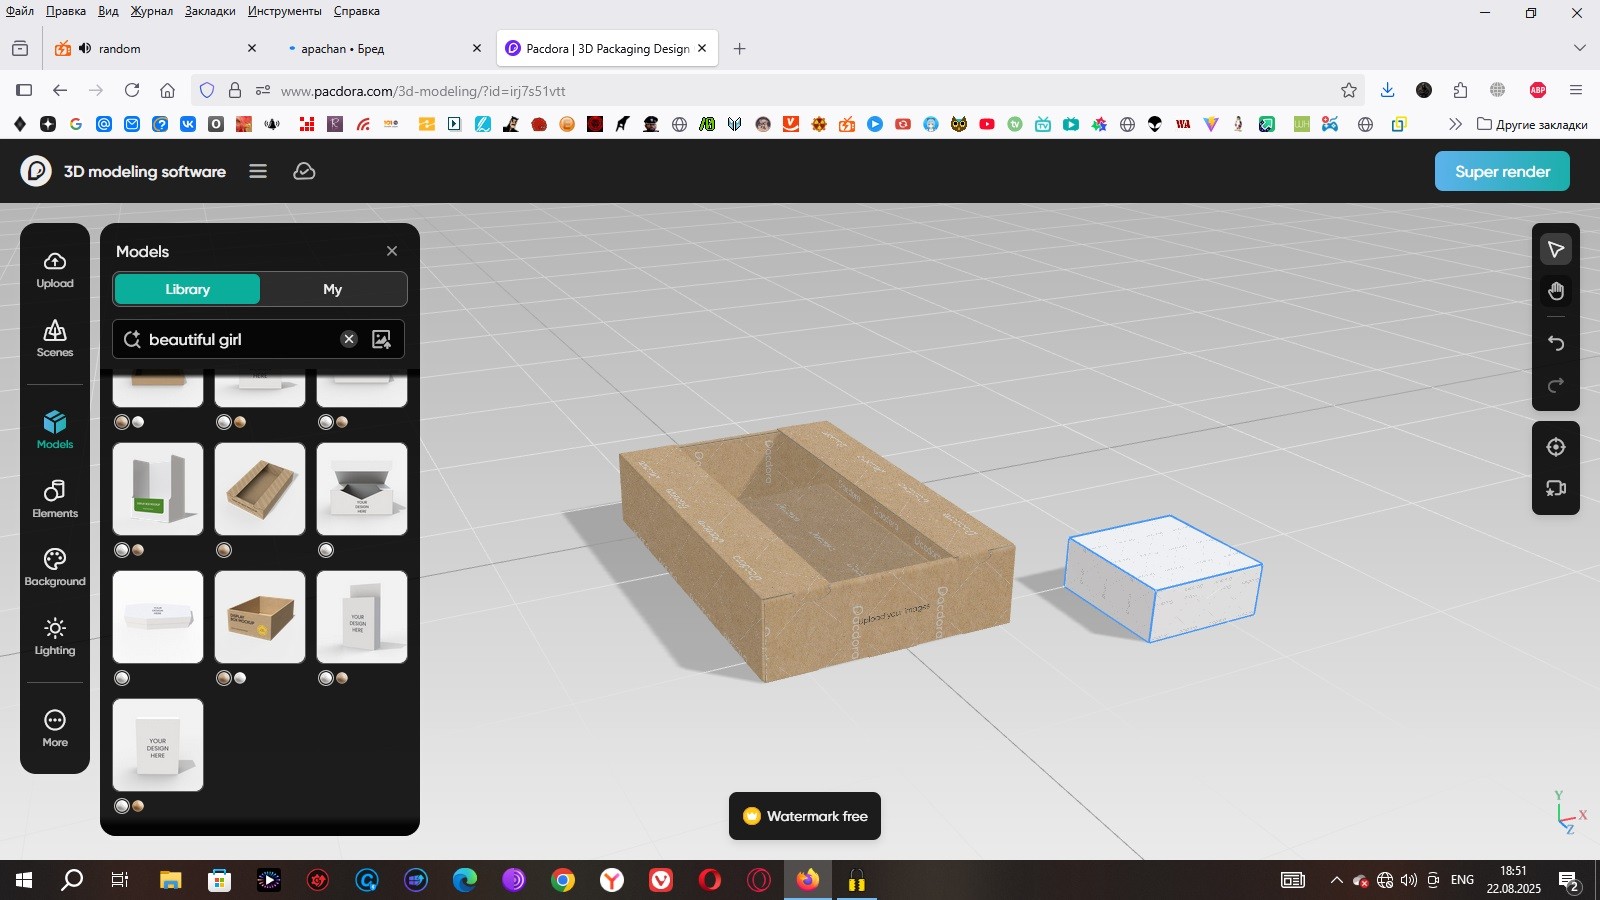Click the cloud save icon
1600x900 pixels.
click(x=304, y=171)
